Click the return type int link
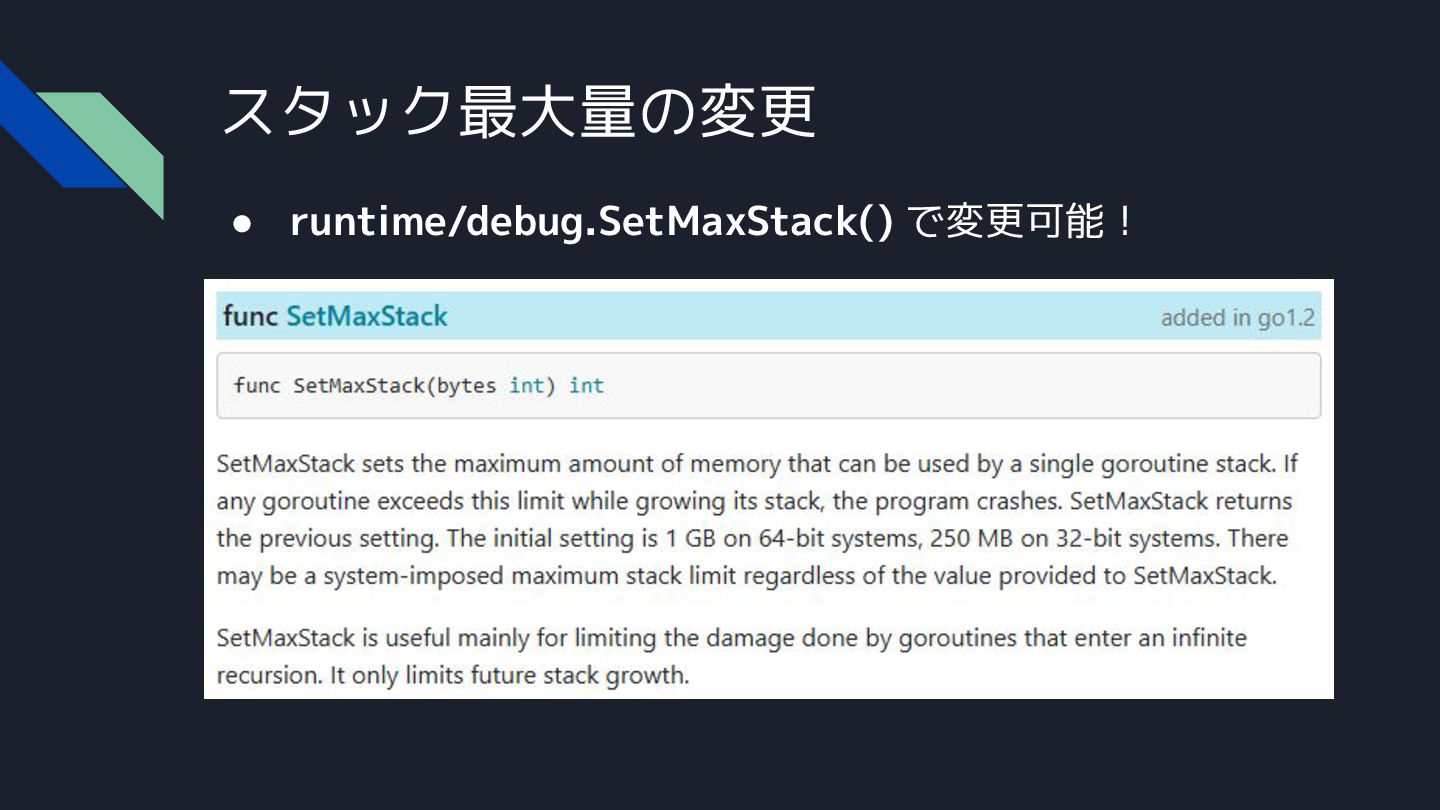This screenshot has width=1440, height=810. [587, 386]
